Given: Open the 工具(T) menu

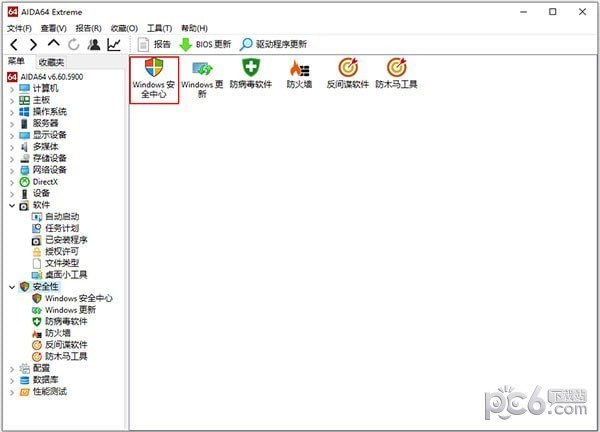Looking at the screenshot, I should click(159, 28).
